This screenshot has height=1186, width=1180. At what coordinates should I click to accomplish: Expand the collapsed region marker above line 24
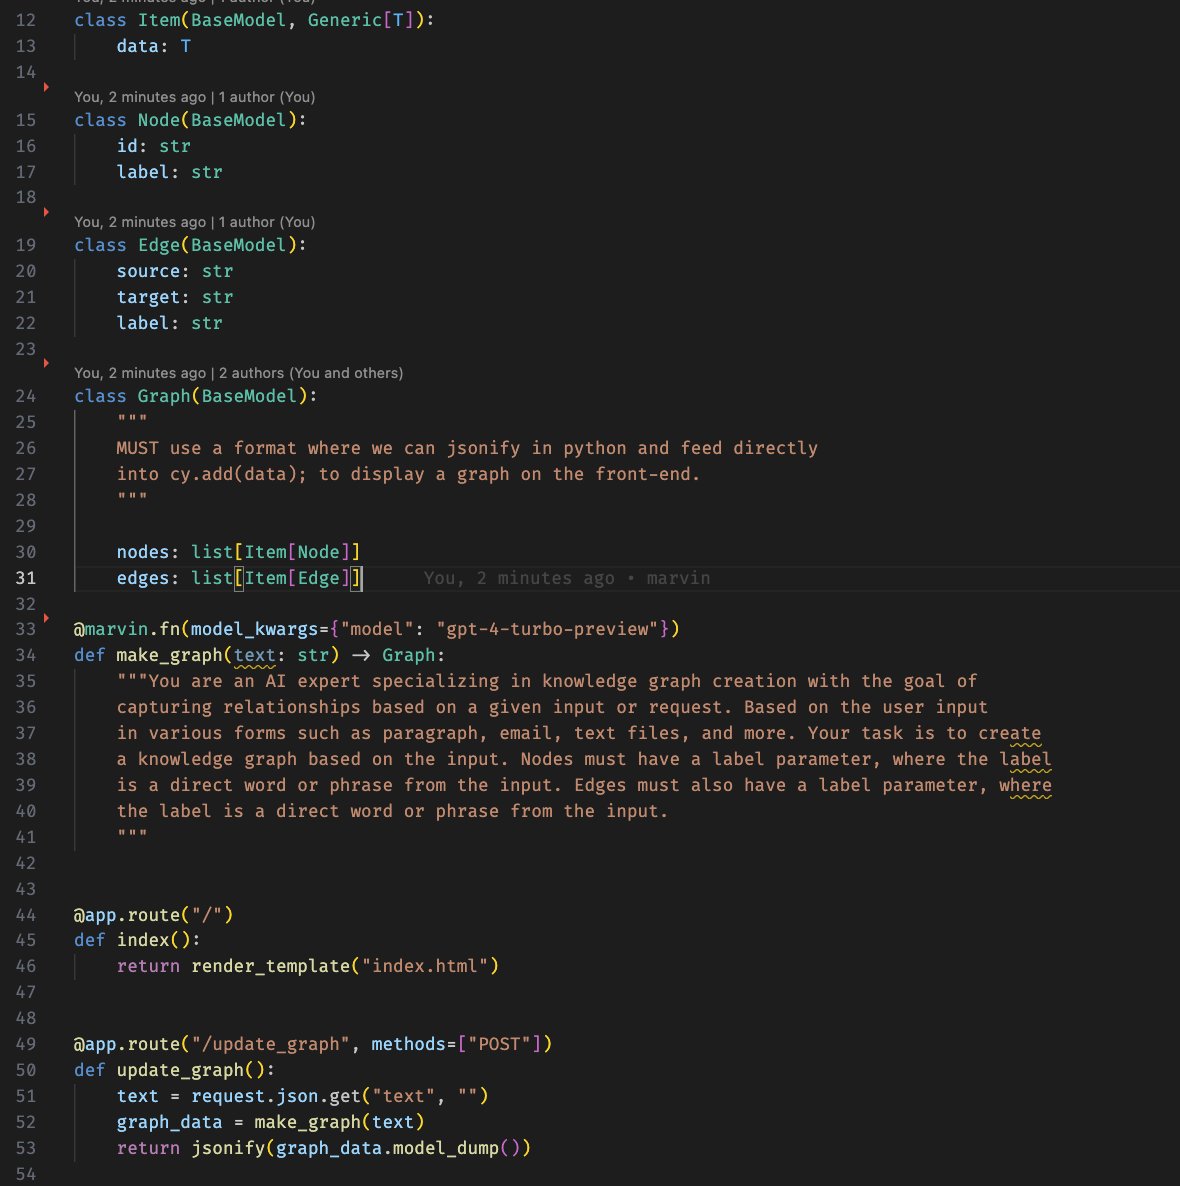tap(46, 362)
